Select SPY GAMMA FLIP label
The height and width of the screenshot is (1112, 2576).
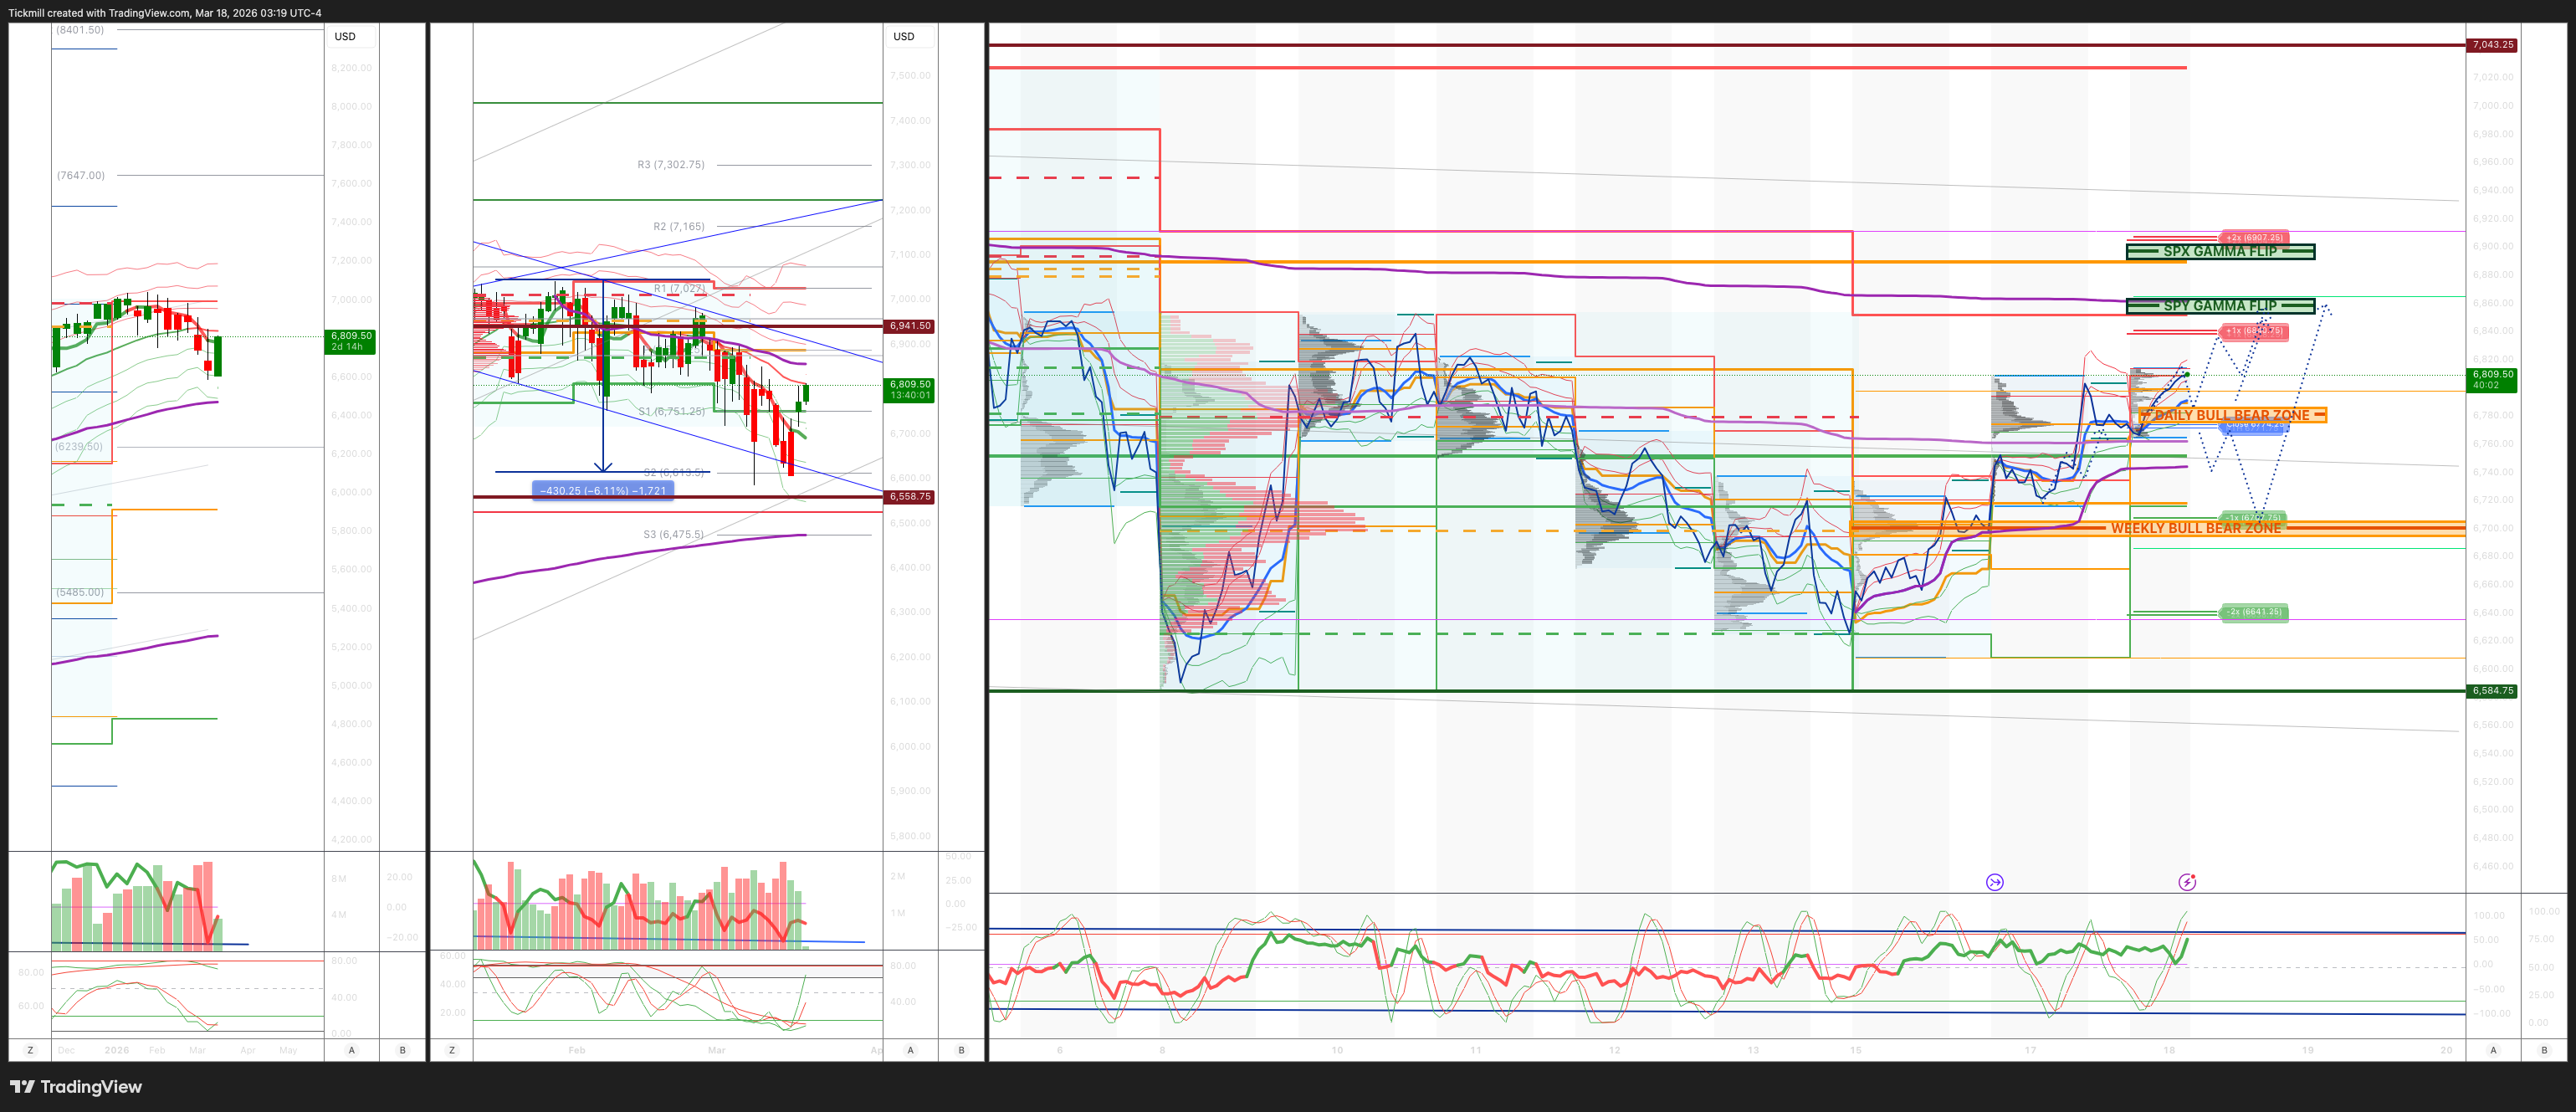pyautogui.click(x=2219, y=306)
